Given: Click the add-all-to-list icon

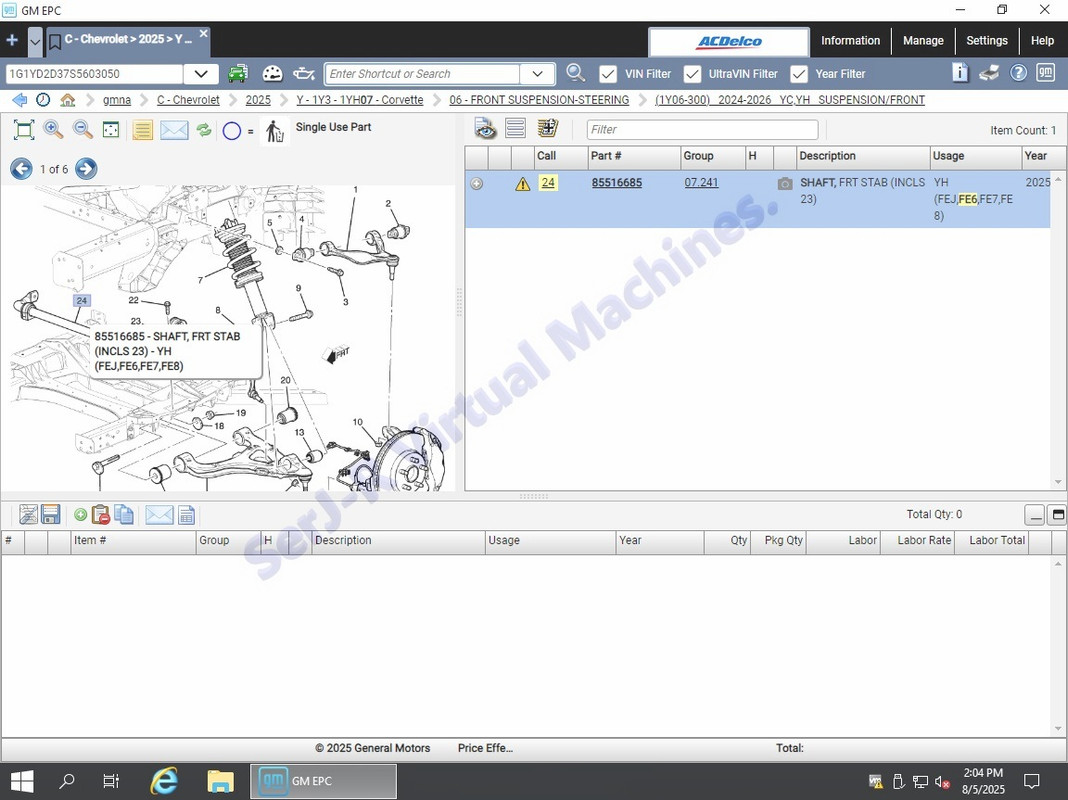Looking at the screenshot, I should tap(547, 128).
